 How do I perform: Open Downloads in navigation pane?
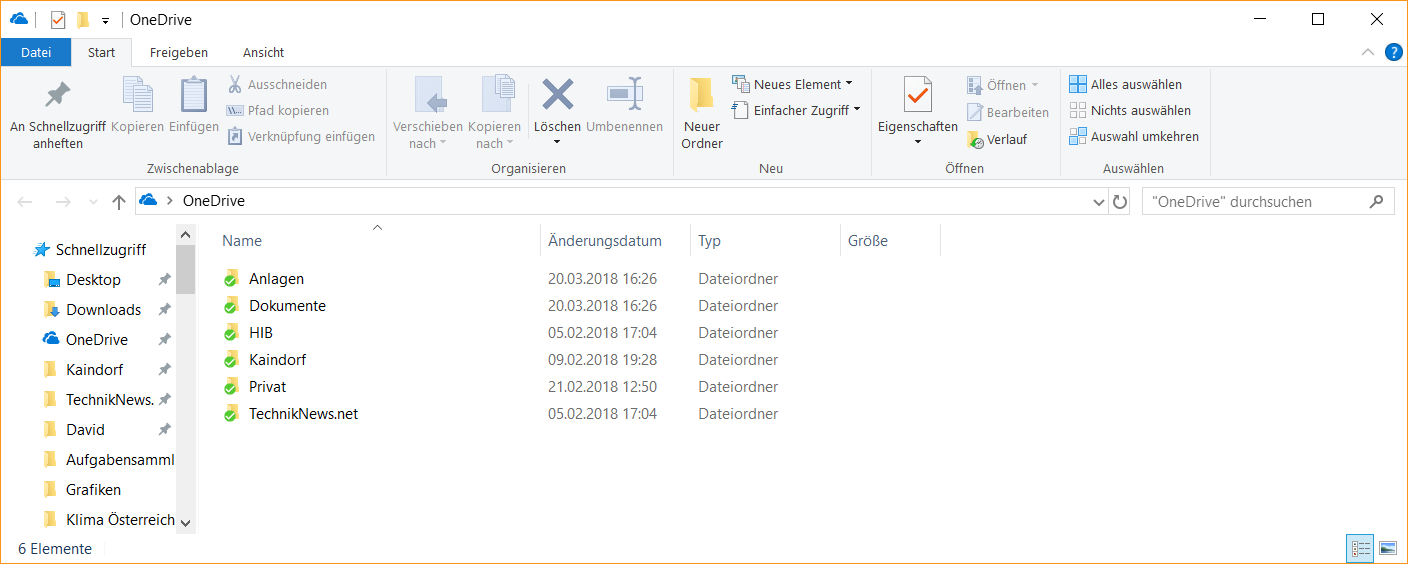tap(103, 310)
